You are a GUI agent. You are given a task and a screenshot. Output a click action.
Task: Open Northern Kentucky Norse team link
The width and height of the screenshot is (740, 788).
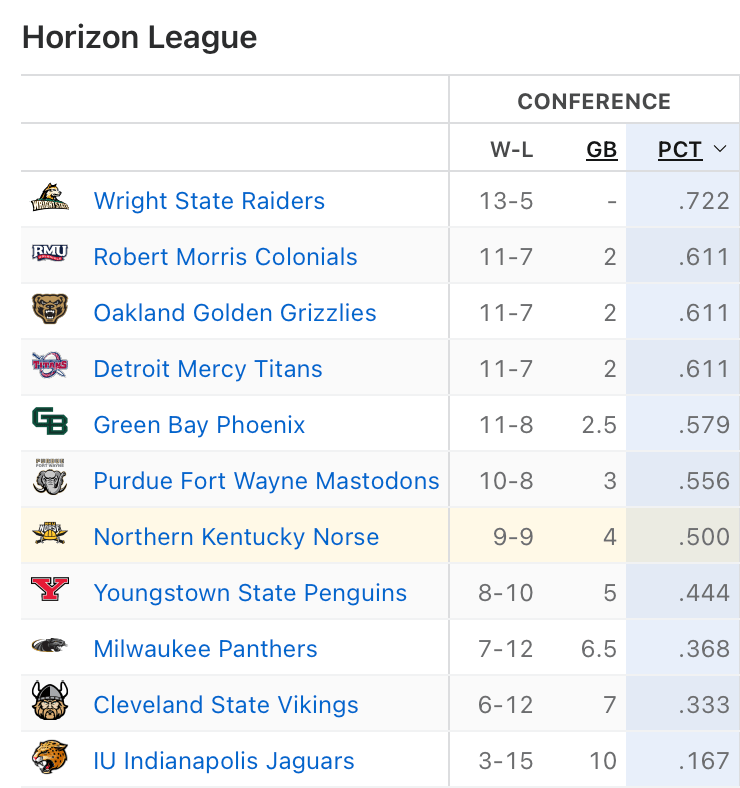coord(236,537)
